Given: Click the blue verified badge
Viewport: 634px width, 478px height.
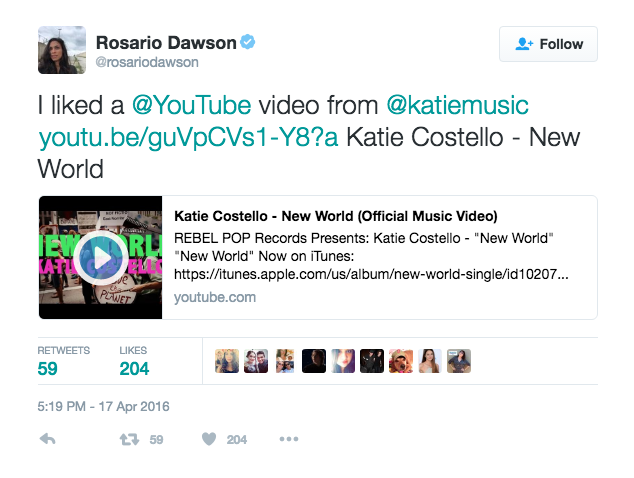Looking at the screenshot, I should (x=247, y=42).
